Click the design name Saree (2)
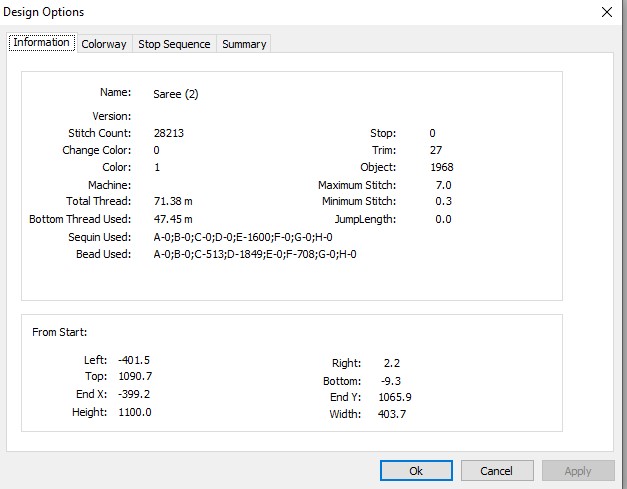The width and height of the screenshot is (627, 489). (176, 94)
